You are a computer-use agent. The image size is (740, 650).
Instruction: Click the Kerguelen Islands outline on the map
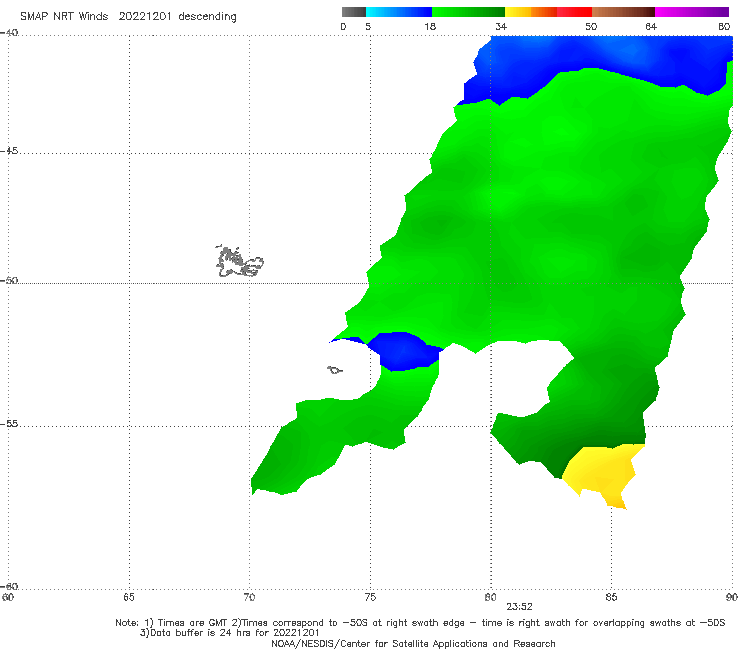[x=240, y=261]
